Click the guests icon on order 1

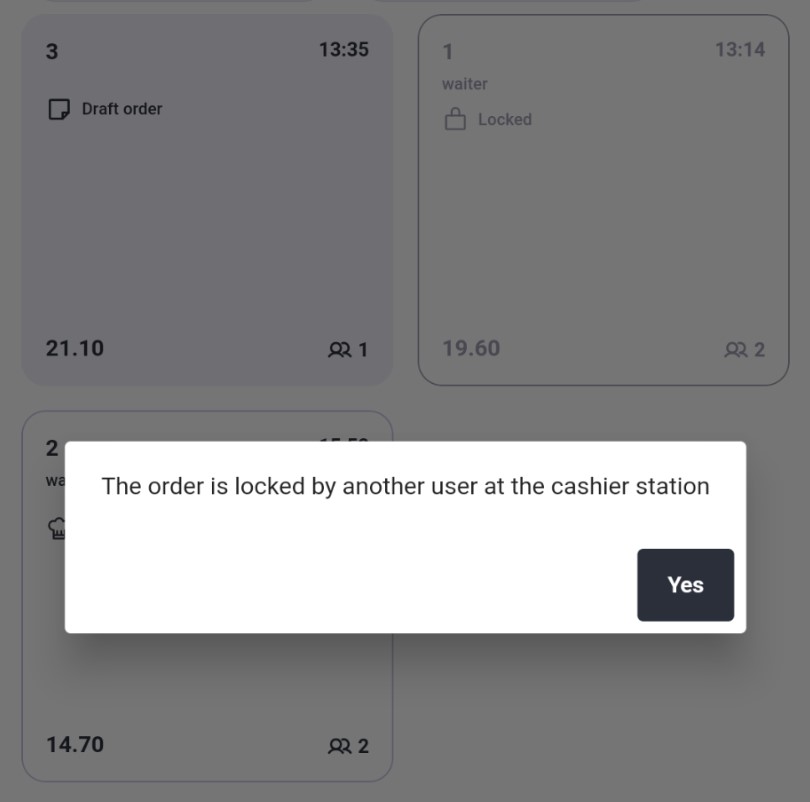[x=736, y=350]
